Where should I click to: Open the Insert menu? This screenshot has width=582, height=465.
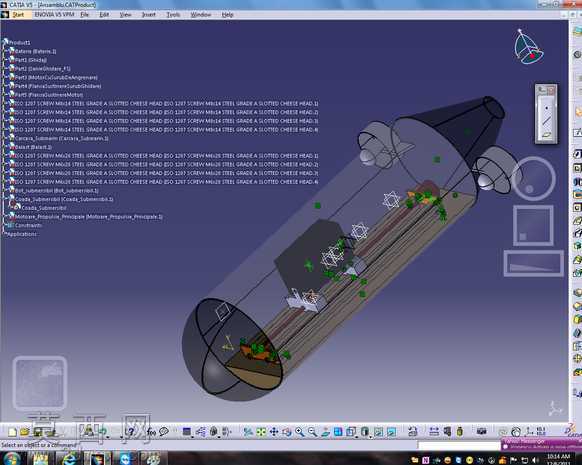coord(148,14)
